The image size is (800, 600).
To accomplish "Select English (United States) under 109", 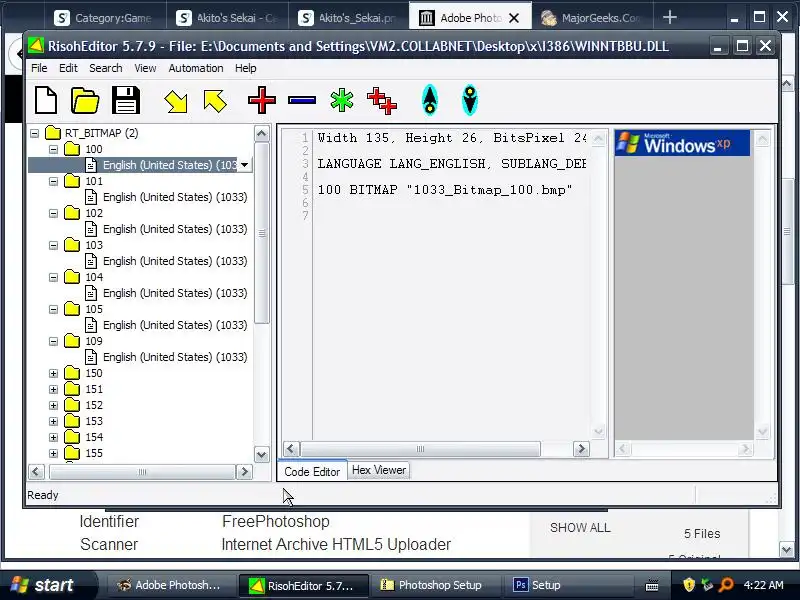I will [x=175, y=357].
